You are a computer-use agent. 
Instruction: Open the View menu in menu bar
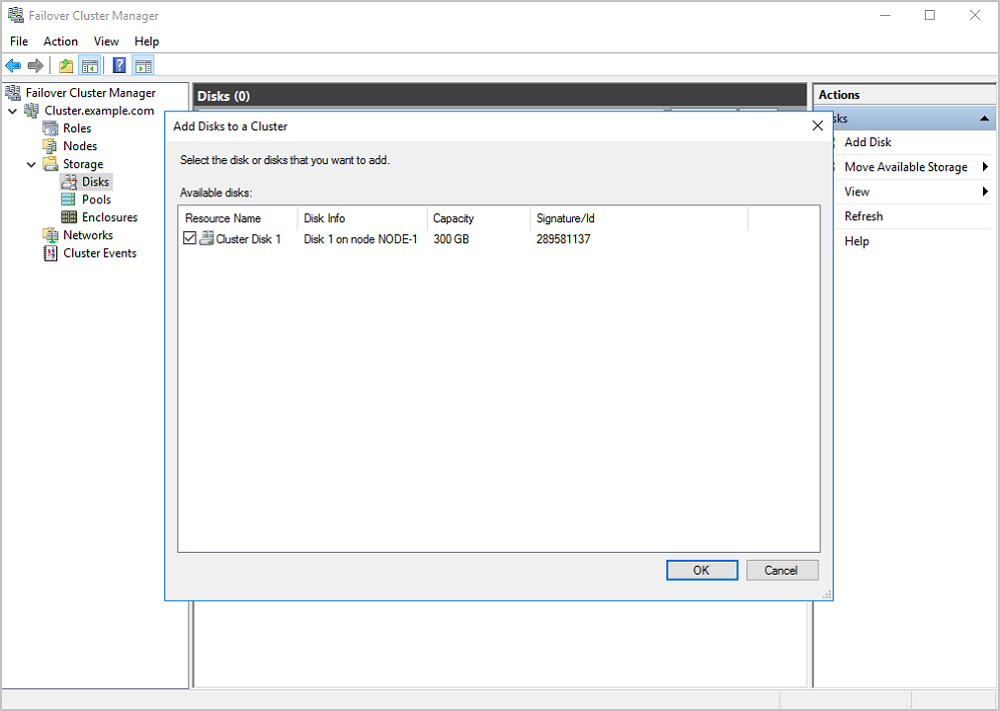106,41
